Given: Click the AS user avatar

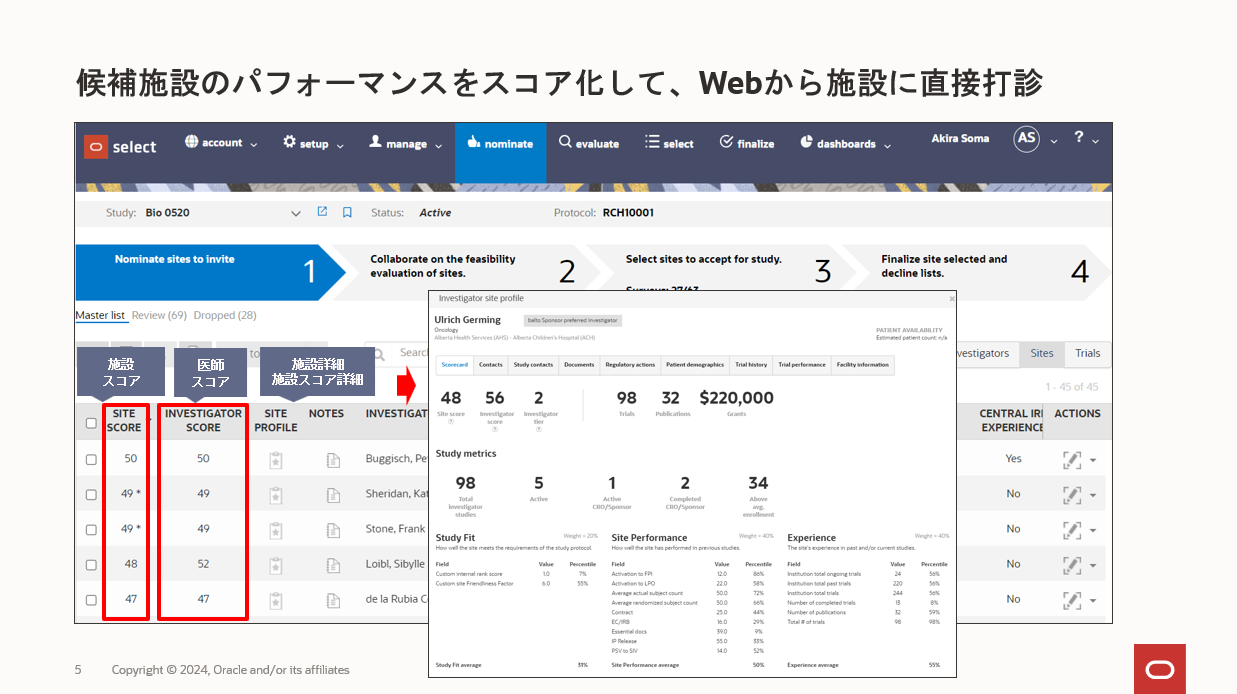Looking at the screenshot, I should 1027,139.
